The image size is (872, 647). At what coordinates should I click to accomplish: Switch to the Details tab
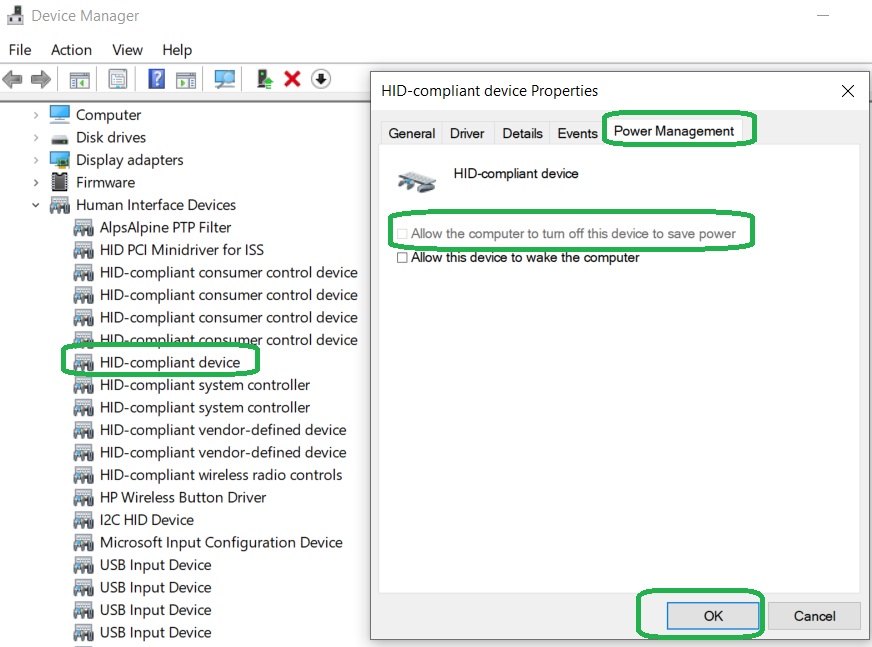point(522,134)
